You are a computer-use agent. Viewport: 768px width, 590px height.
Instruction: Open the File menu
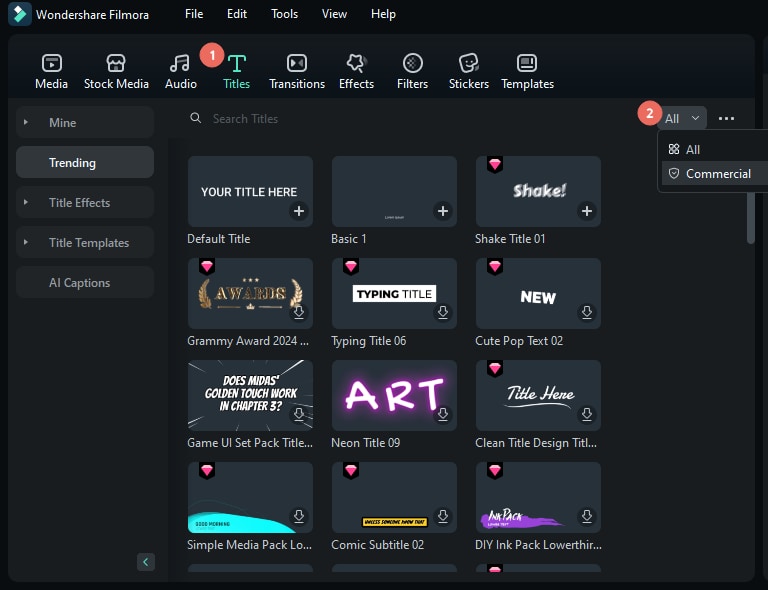194,14
